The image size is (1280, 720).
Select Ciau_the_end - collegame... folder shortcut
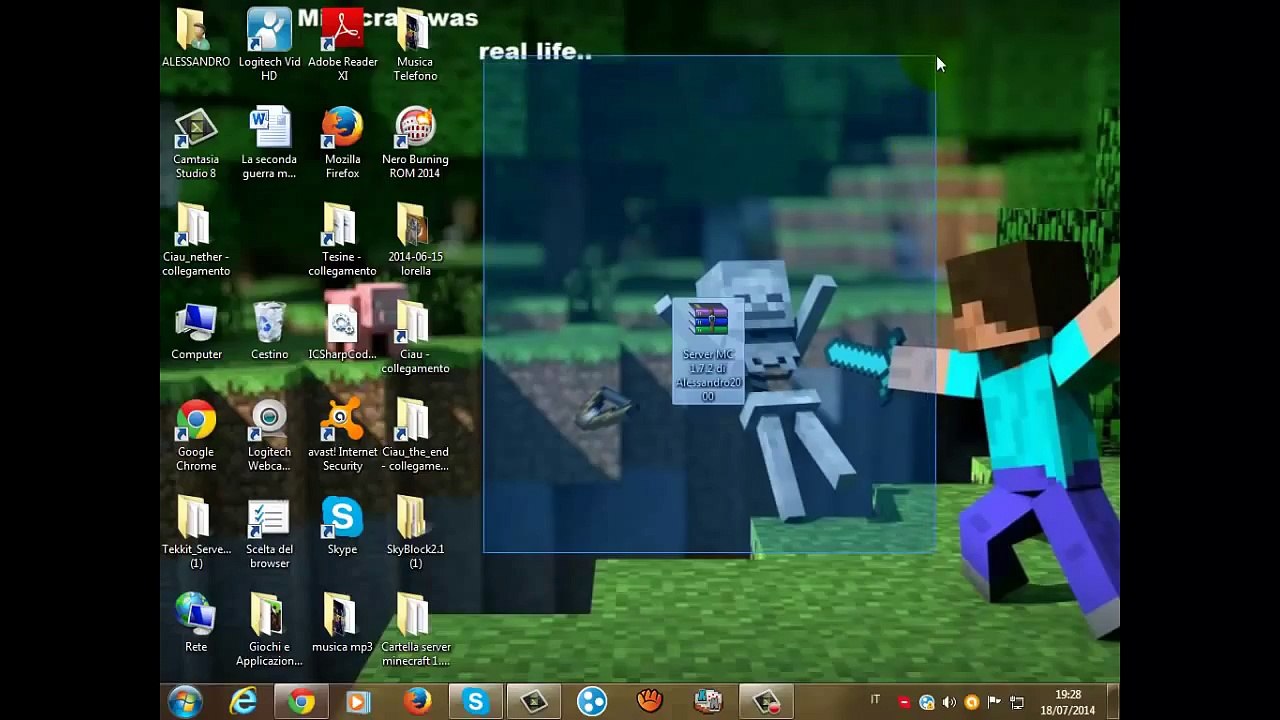click(415, 435)
